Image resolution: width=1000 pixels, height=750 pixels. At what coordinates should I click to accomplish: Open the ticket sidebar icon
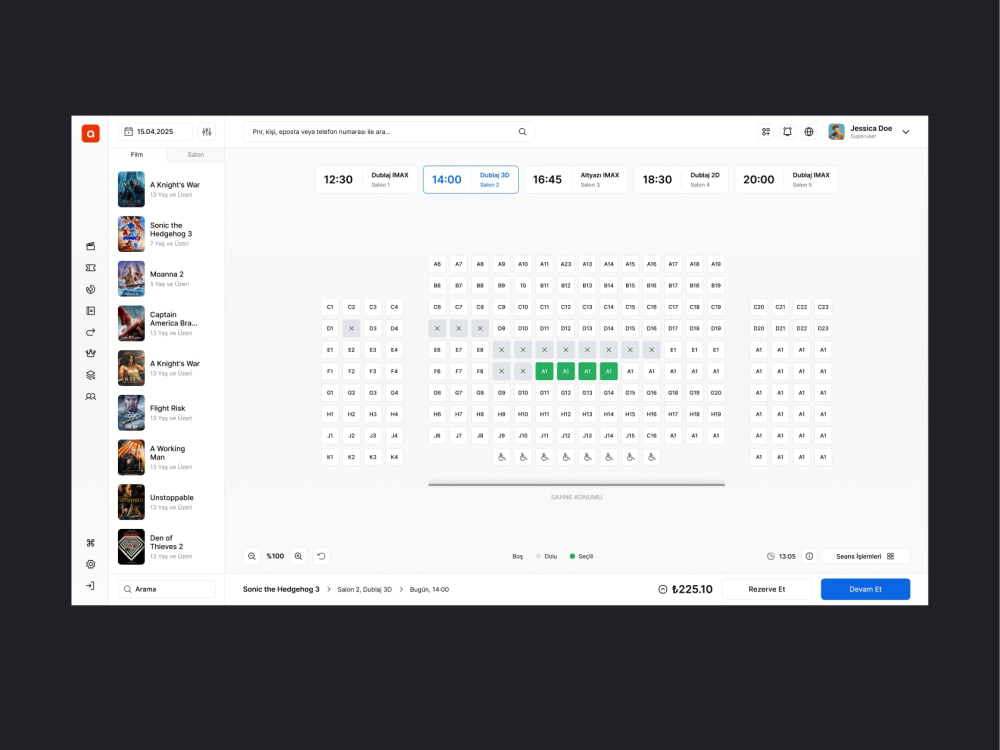point(91,268)
